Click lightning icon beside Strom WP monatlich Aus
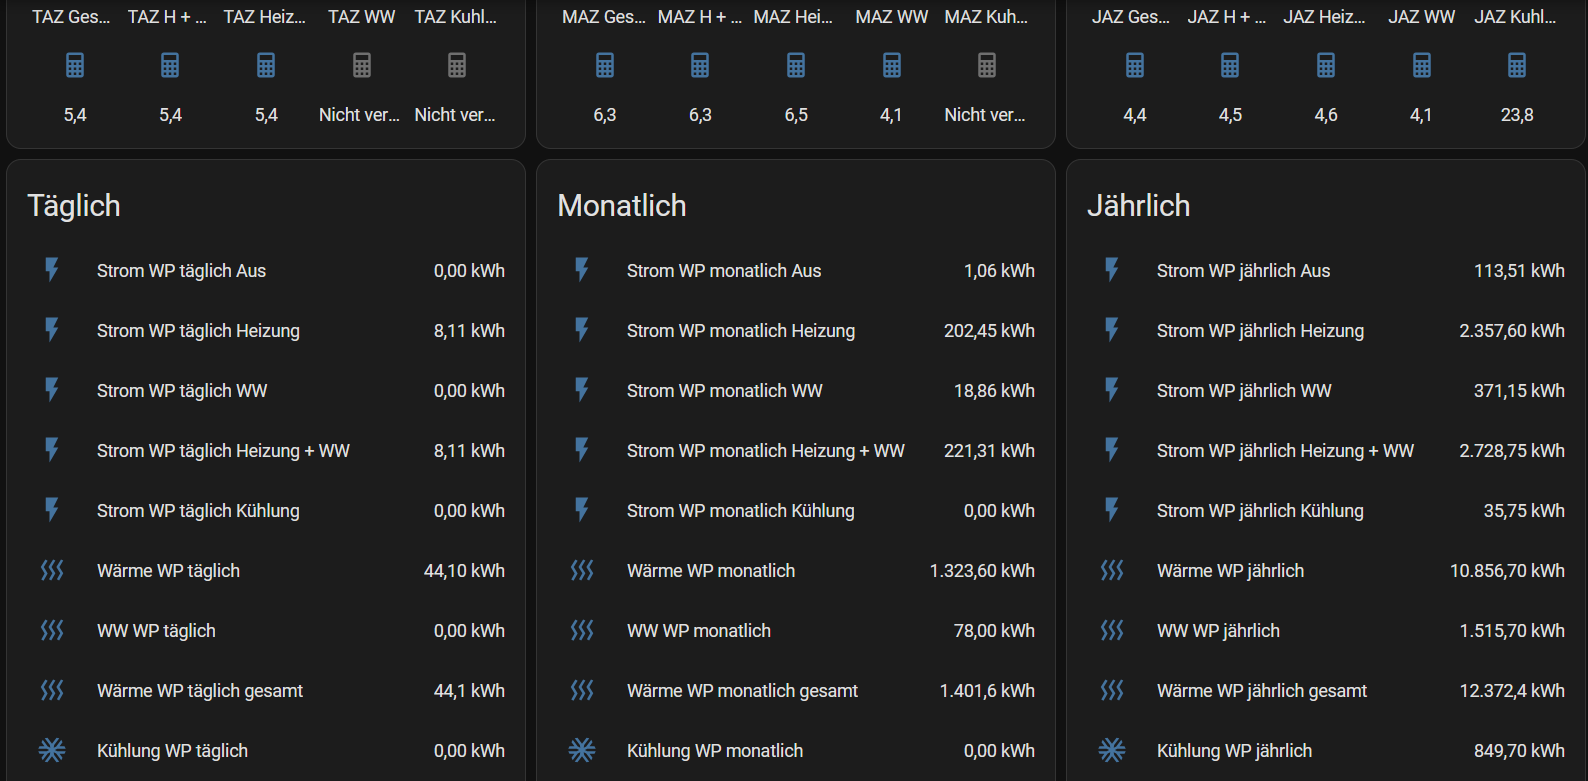 point(582,270)
